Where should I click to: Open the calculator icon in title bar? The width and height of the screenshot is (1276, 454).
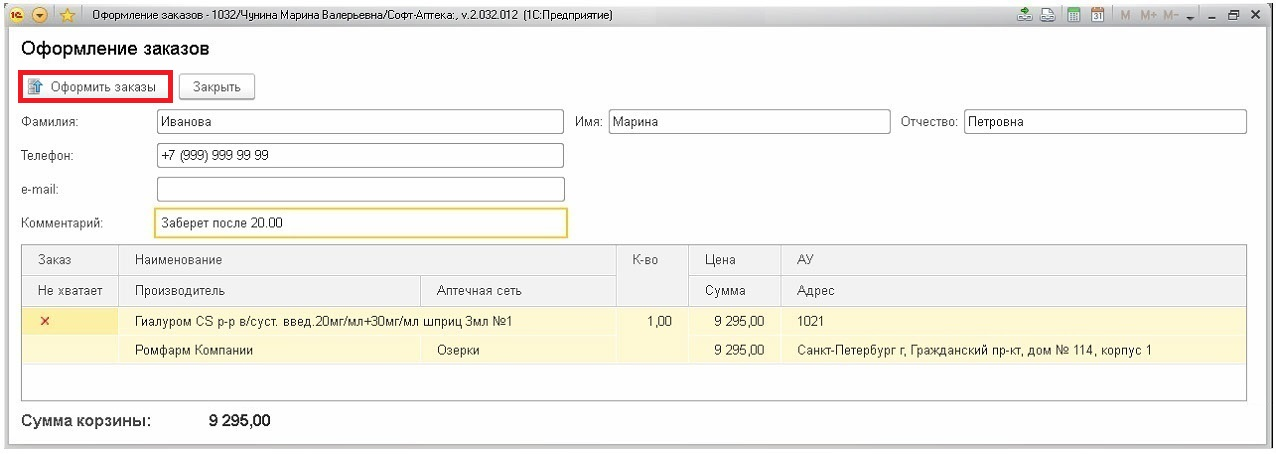1073,16
